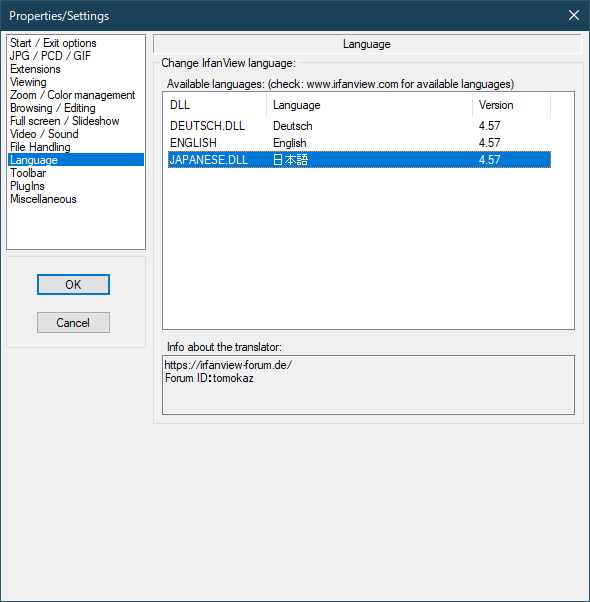Select the JAPANESE.DLL language row
This screenshot has width=590, height=602.
359,160
